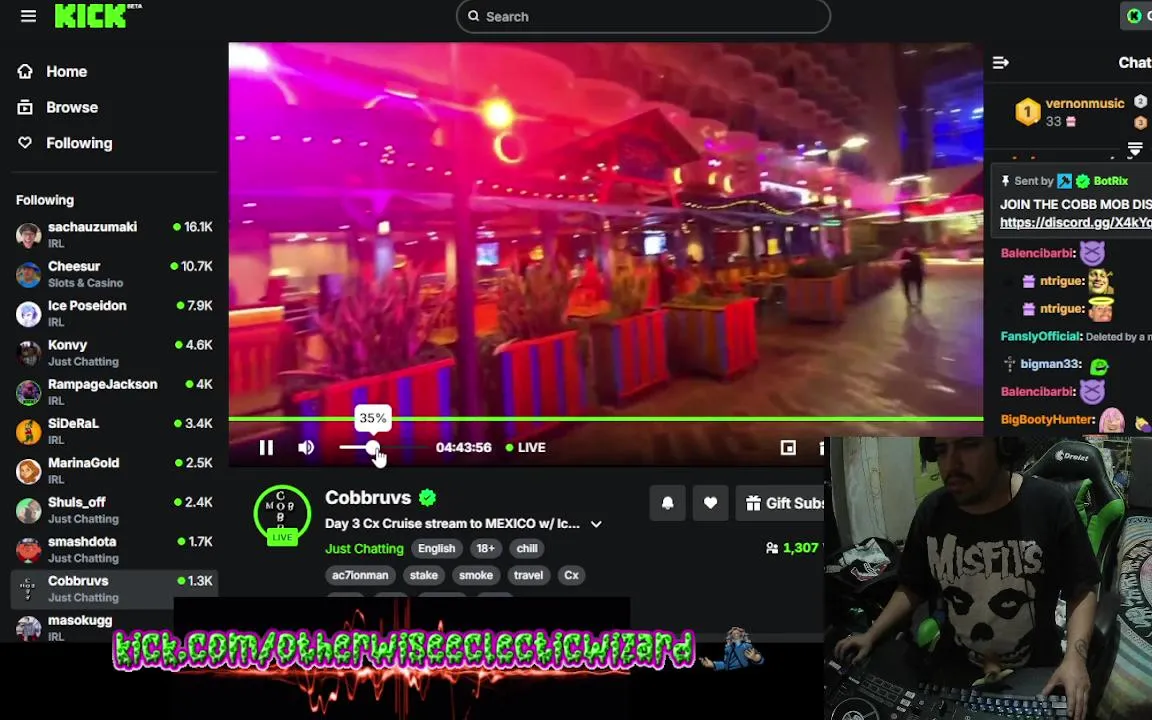The width and height of the screenshot is (1152, 720).
Task: Click the green stream progress bar
Action: pos(605,419)
